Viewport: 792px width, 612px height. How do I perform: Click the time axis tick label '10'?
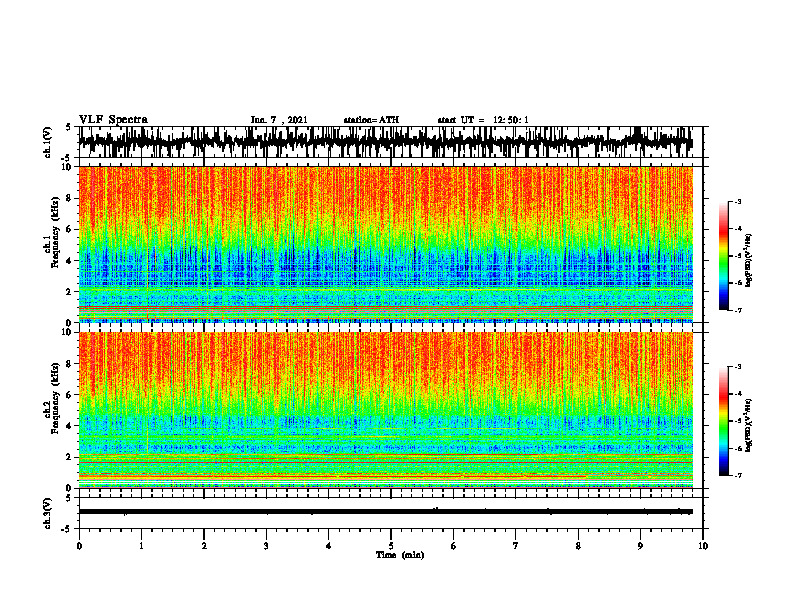(x=703, y=546)
